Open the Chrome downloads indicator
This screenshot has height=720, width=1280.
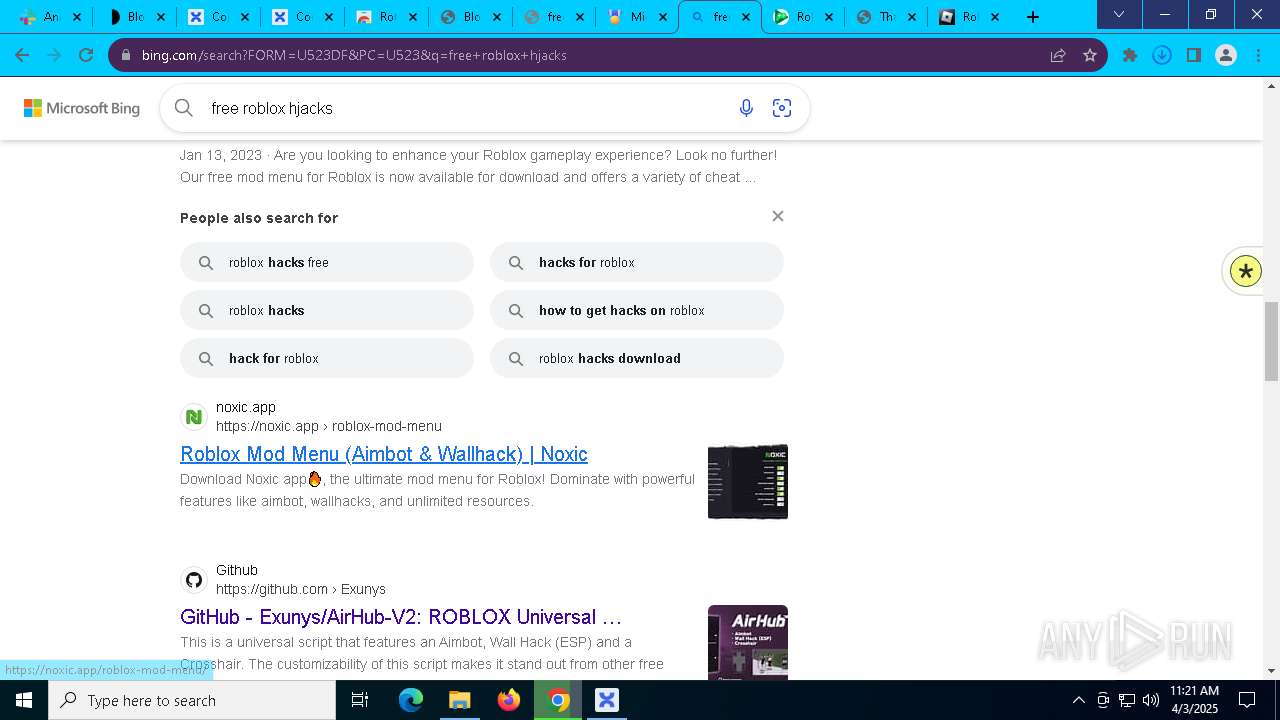click(1162, 55)
